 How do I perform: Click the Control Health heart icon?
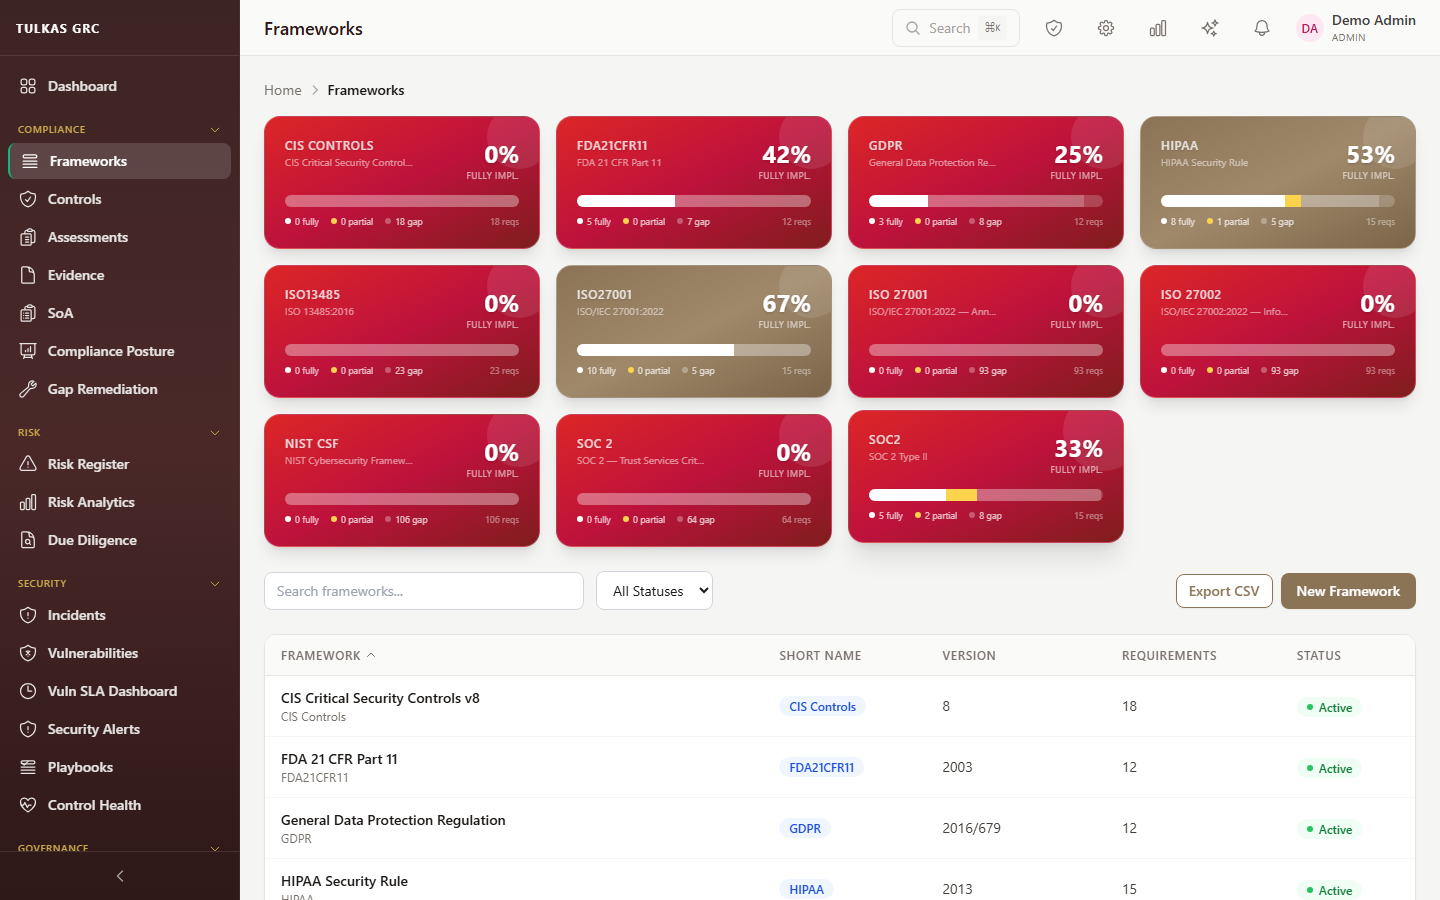point(28,805)
